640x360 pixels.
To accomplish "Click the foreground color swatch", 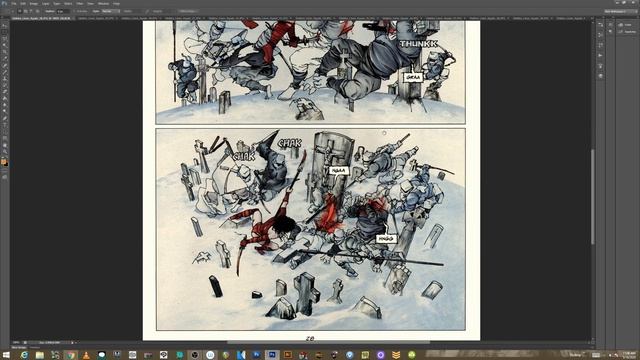I will click(4, 162).
